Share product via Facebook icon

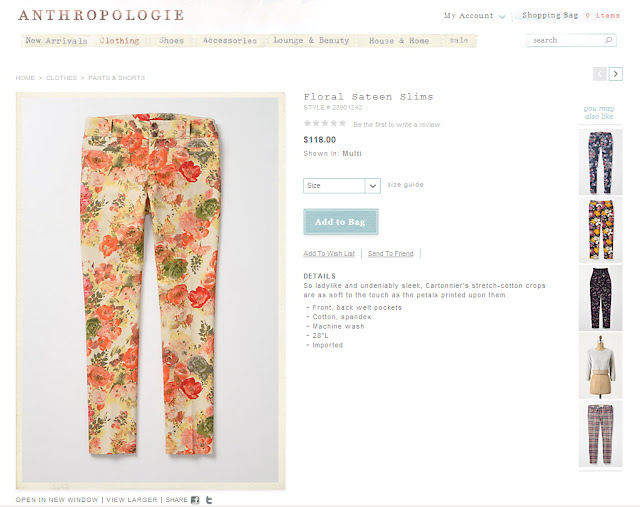pyautogui.click(x=196, y=500)
